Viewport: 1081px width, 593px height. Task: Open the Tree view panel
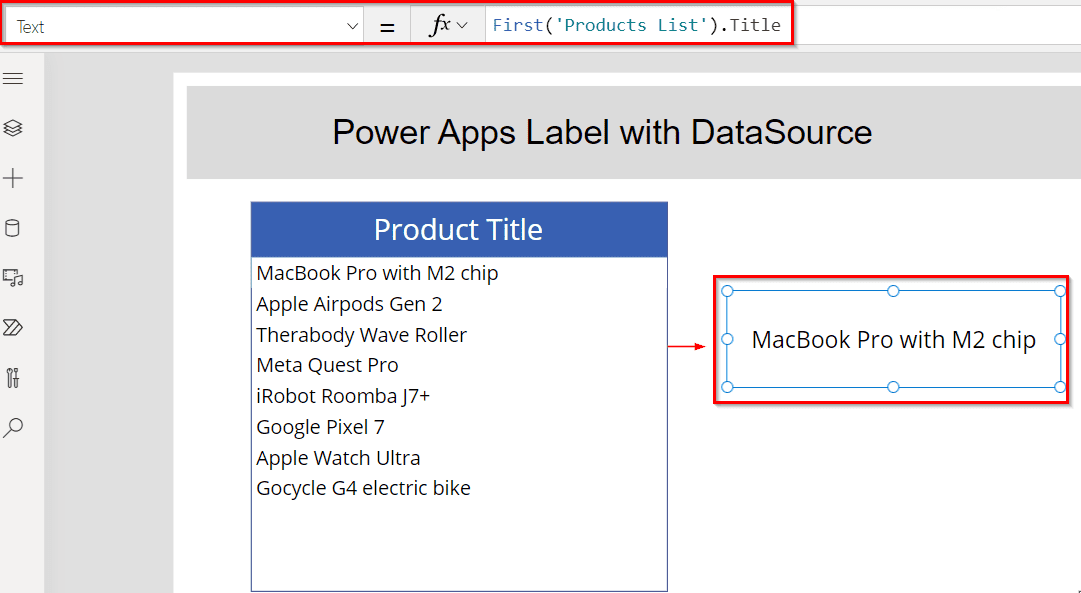[x=14, y=128]
